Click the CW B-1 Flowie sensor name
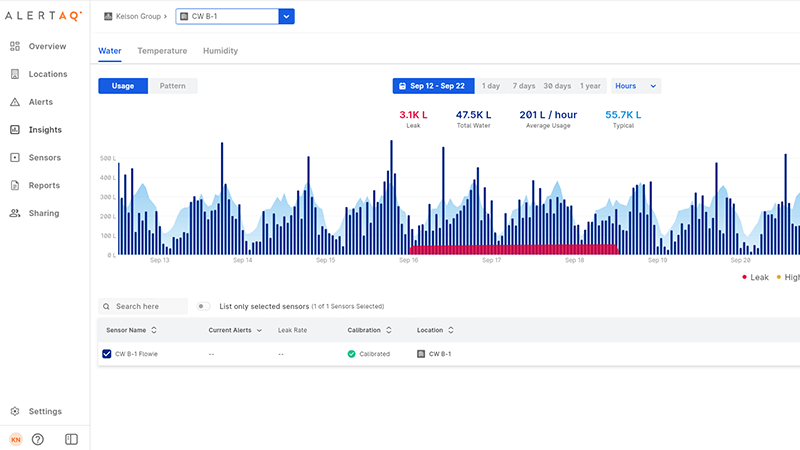Screen dimensions: 800x450 (136, 354)
